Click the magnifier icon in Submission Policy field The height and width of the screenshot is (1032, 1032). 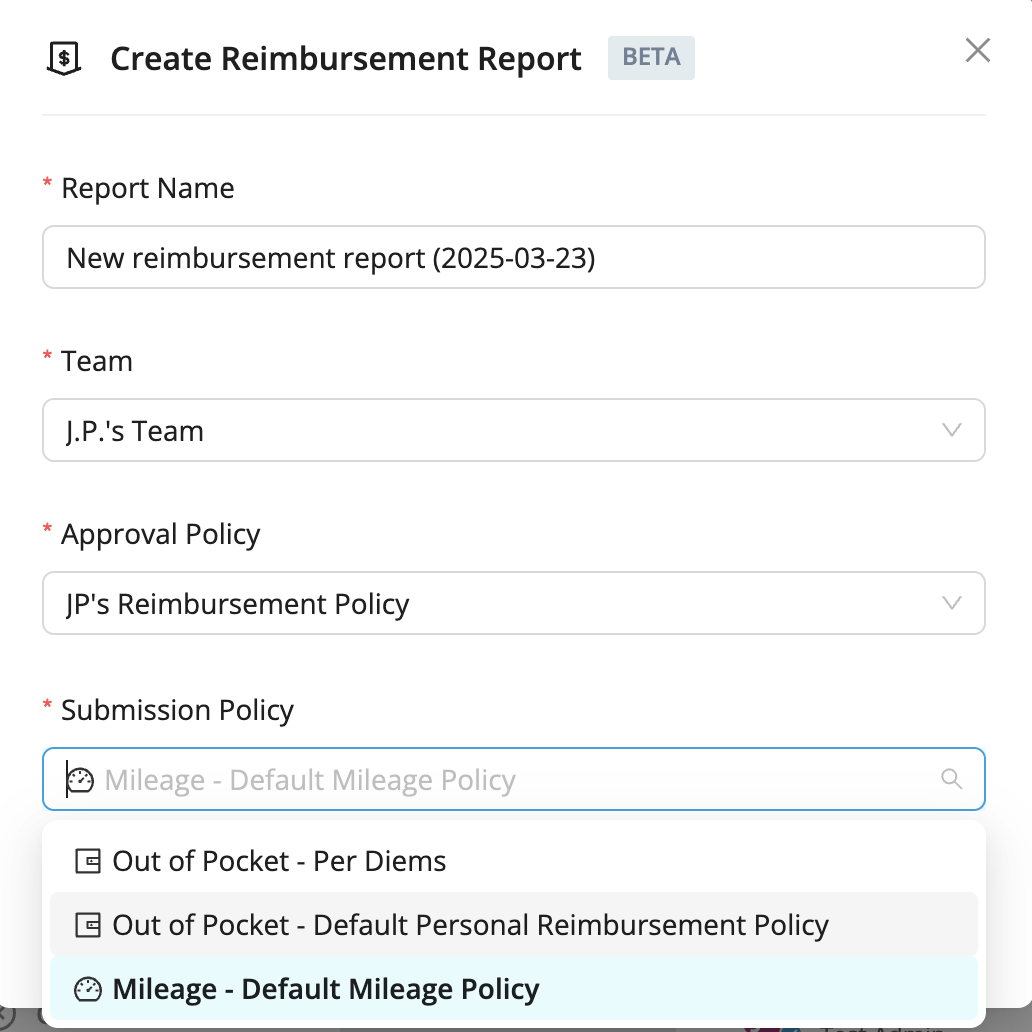point(952,779)
